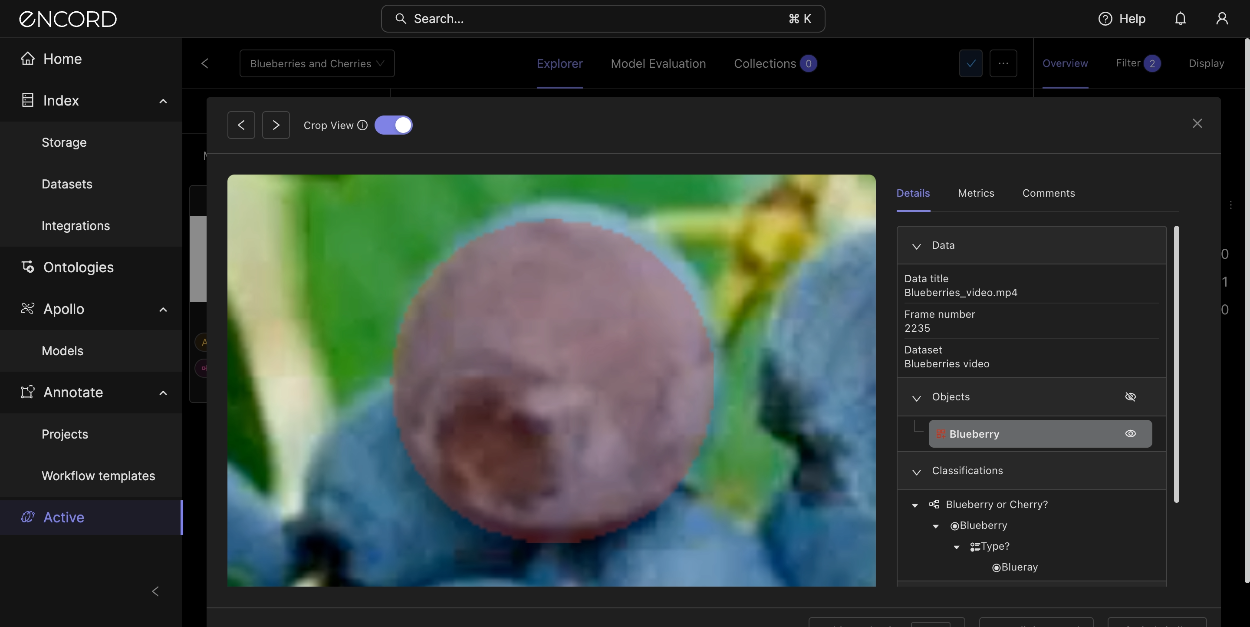Click the blueberry crop image
The width and height of the screenshot is (1250, 627).
pos(551,381)
